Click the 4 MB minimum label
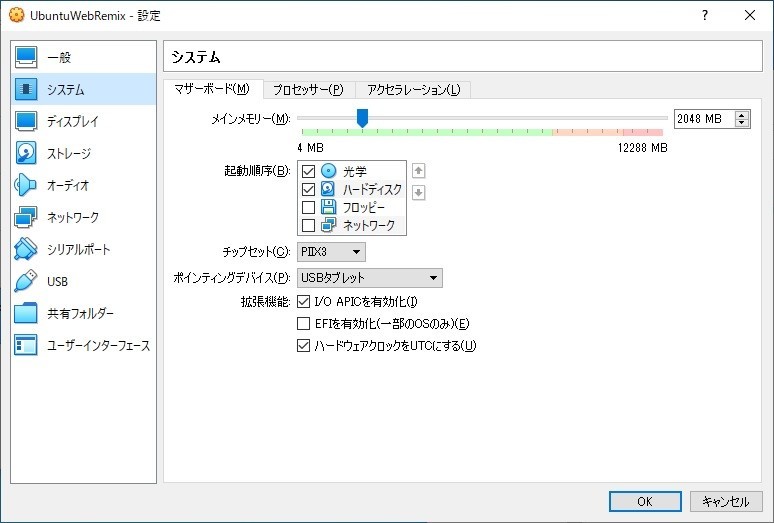The width and height of the screenshot is (774, 523). click(x=310, y=148)
